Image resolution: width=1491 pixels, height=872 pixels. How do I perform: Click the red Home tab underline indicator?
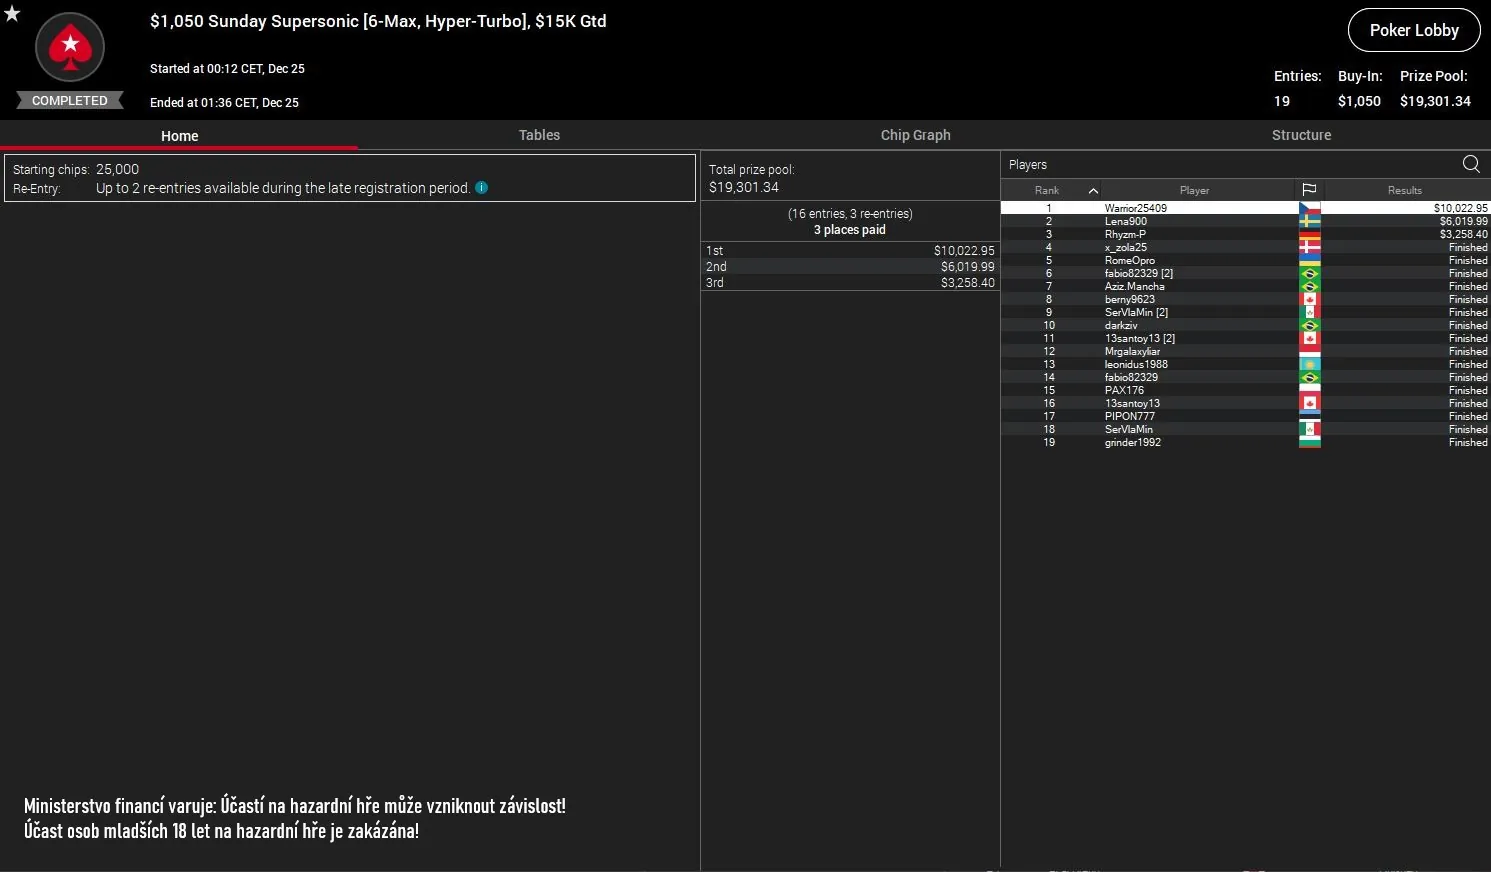pos(179,146)
